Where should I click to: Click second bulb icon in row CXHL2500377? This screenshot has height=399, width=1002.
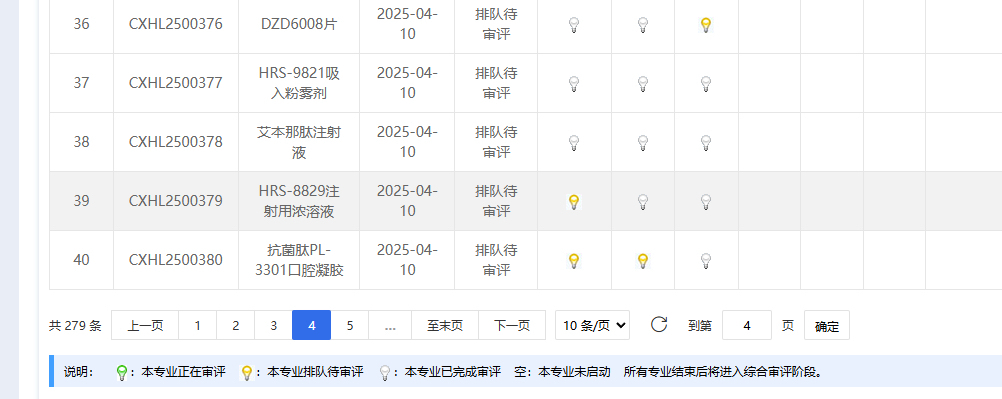pyautogui.click(x=643, y=84)
